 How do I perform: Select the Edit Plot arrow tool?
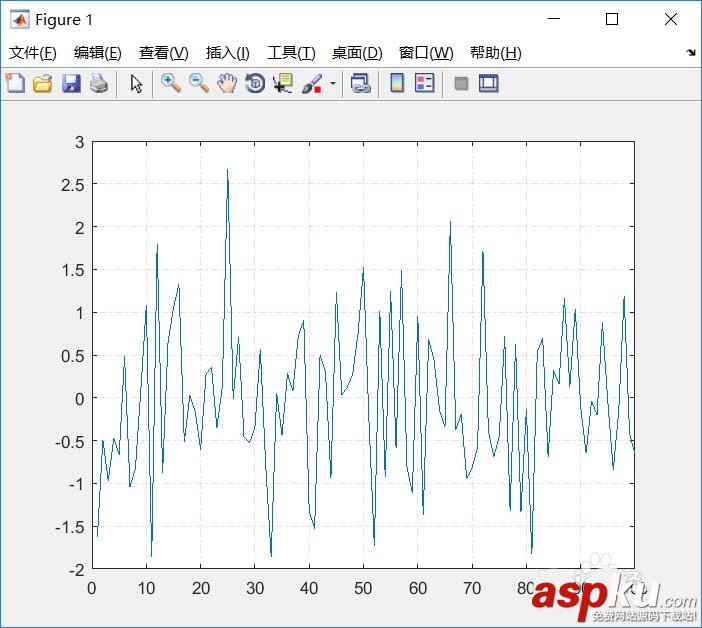[136, 83]
